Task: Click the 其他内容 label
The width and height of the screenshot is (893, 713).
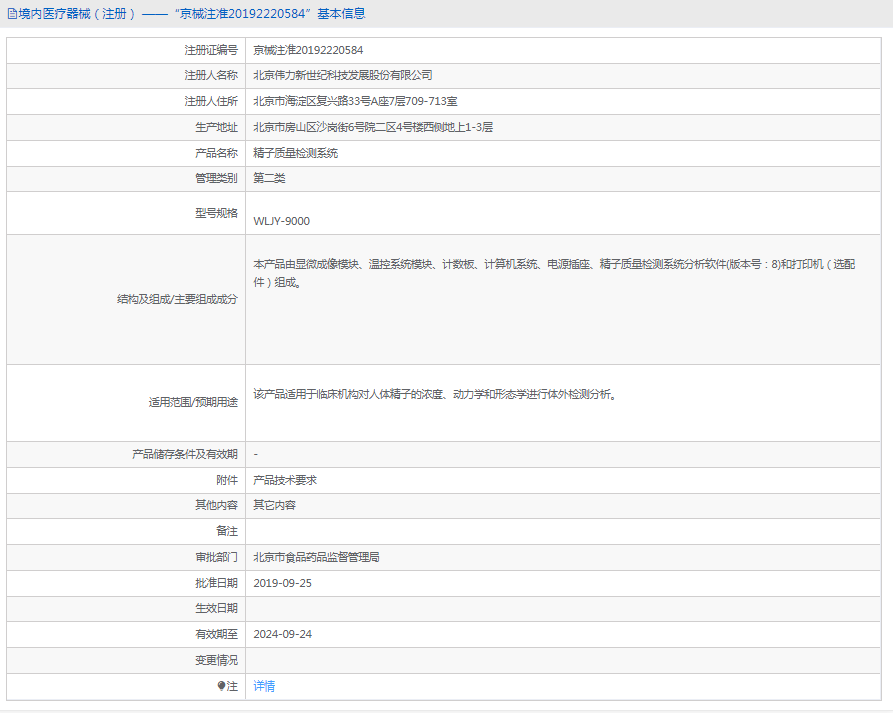Action: tap(216, 505)
